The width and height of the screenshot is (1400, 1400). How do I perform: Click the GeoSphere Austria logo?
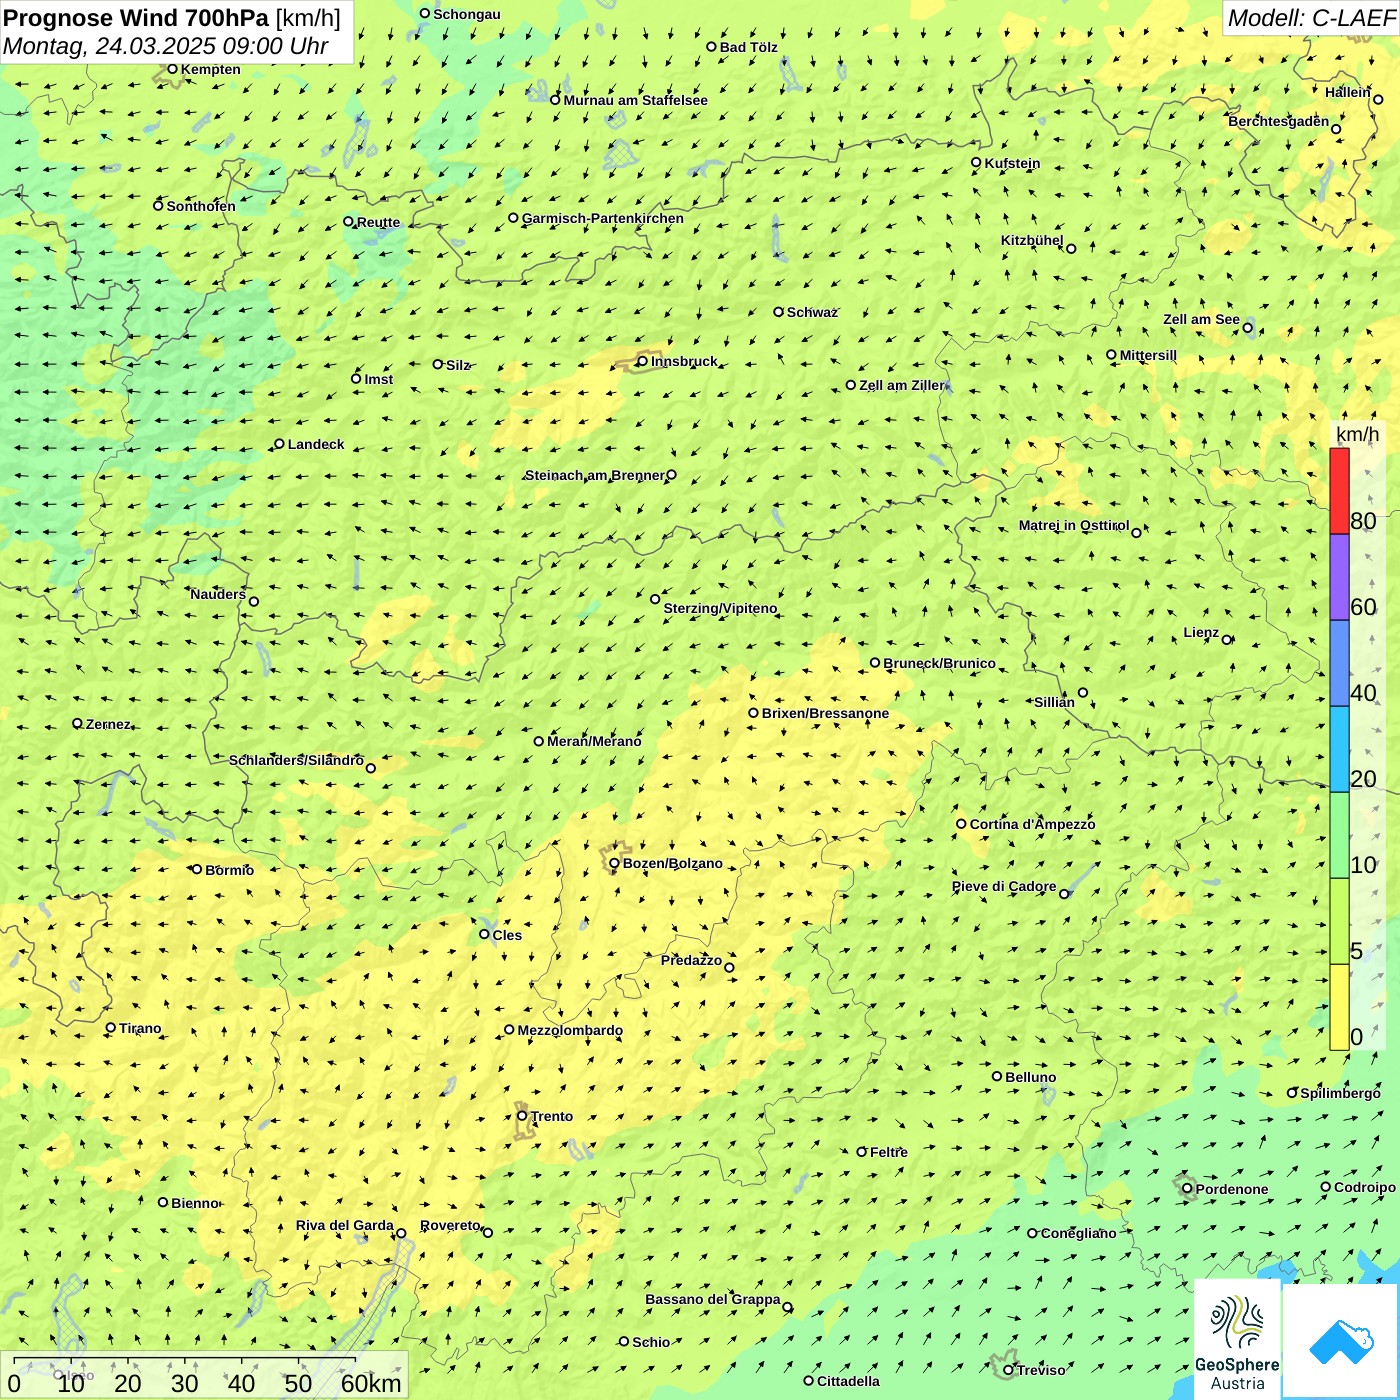click(1237, 1340)
